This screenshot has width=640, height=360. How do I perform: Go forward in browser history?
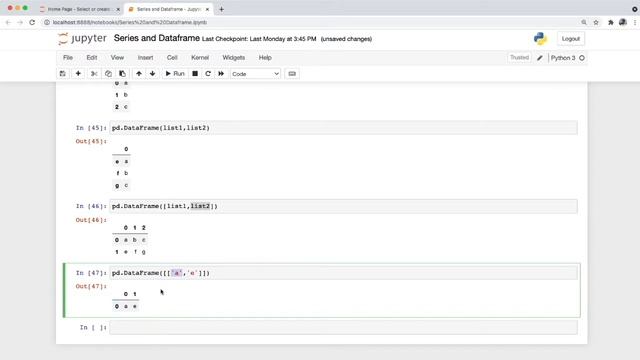(x=20, y=22)
